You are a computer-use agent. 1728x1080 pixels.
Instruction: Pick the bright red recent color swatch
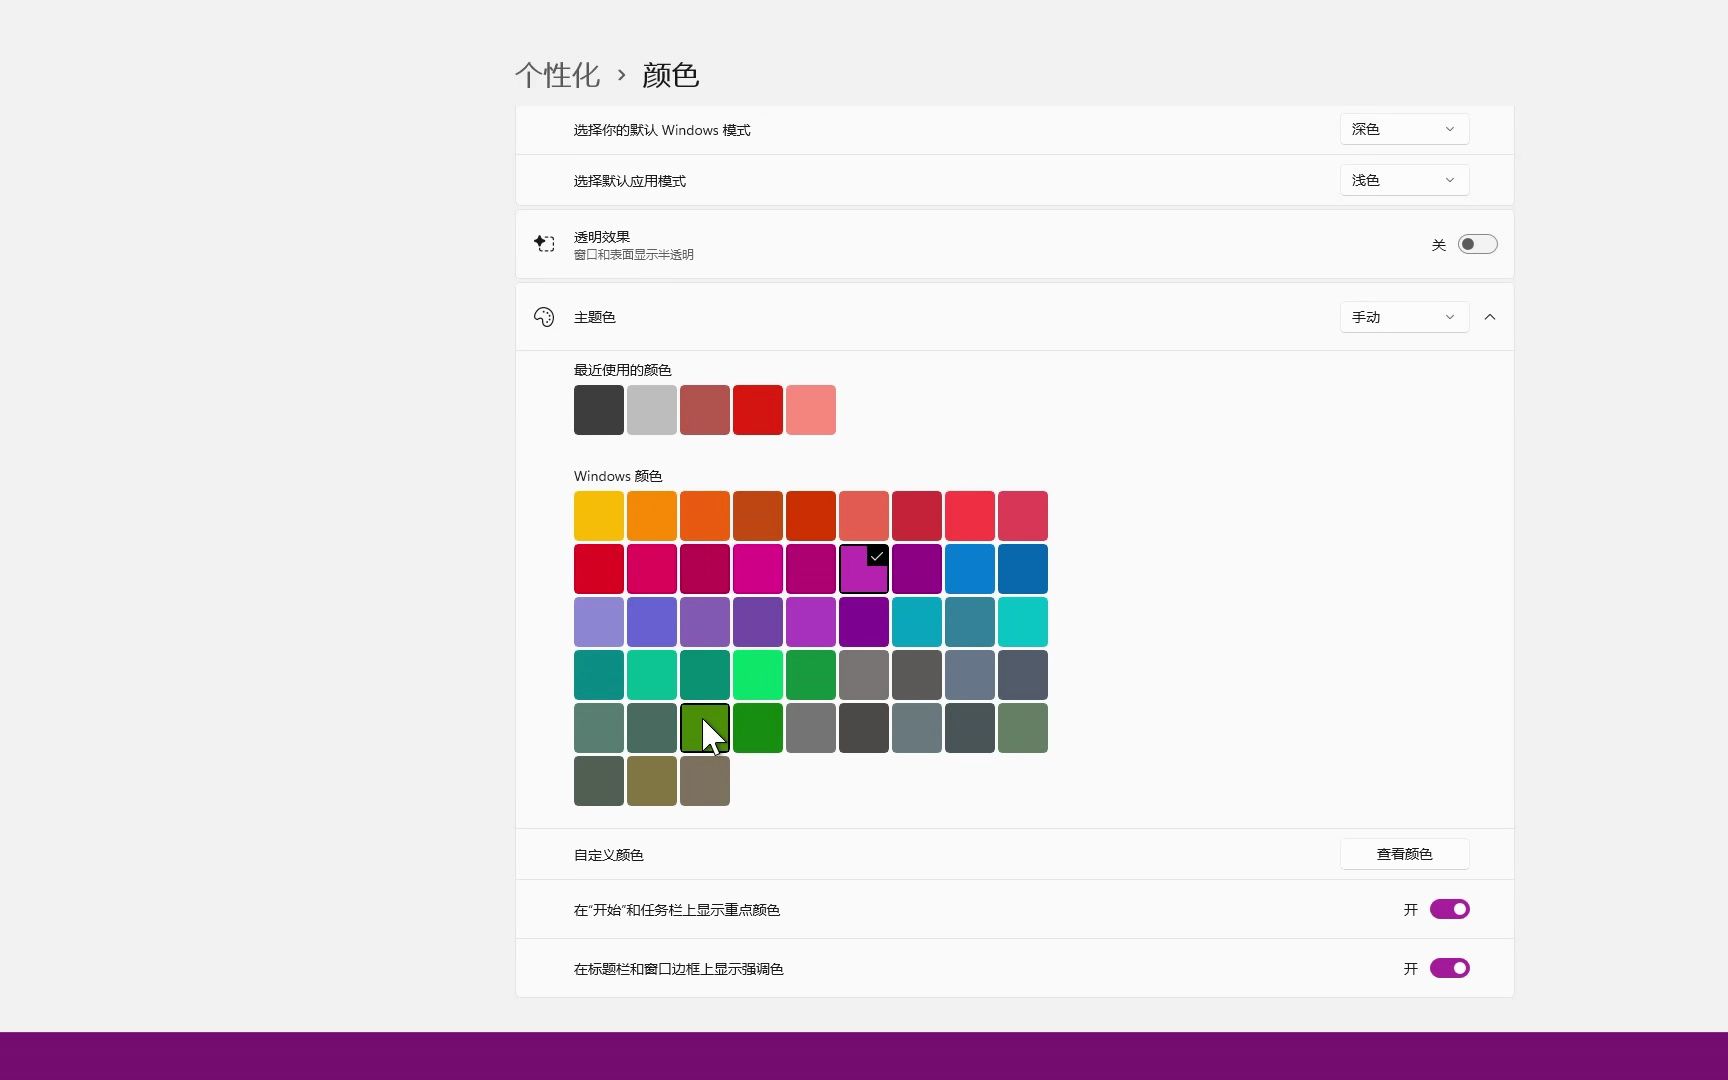point(758,410)
